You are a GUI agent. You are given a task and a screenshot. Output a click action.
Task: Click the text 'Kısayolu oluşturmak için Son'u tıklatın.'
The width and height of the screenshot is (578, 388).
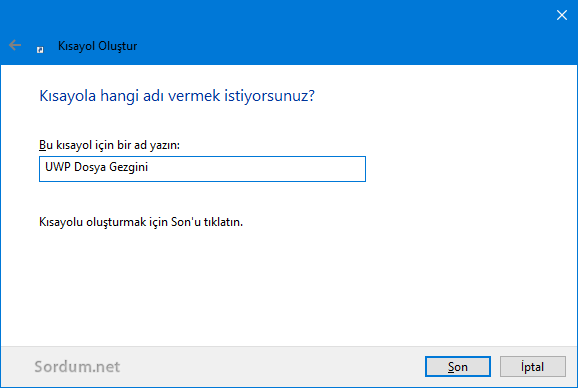(x=141, y=222)
